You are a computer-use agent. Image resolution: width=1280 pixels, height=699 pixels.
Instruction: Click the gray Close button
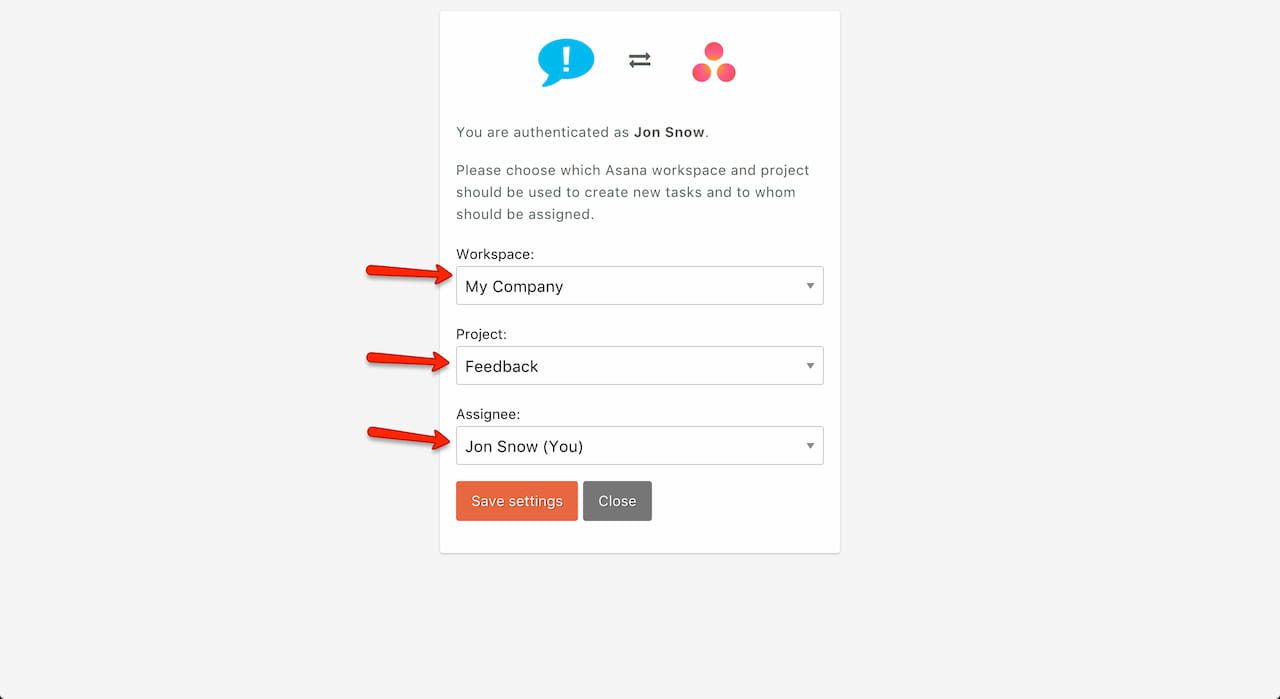pyautogui.click(x=617, y=501)
